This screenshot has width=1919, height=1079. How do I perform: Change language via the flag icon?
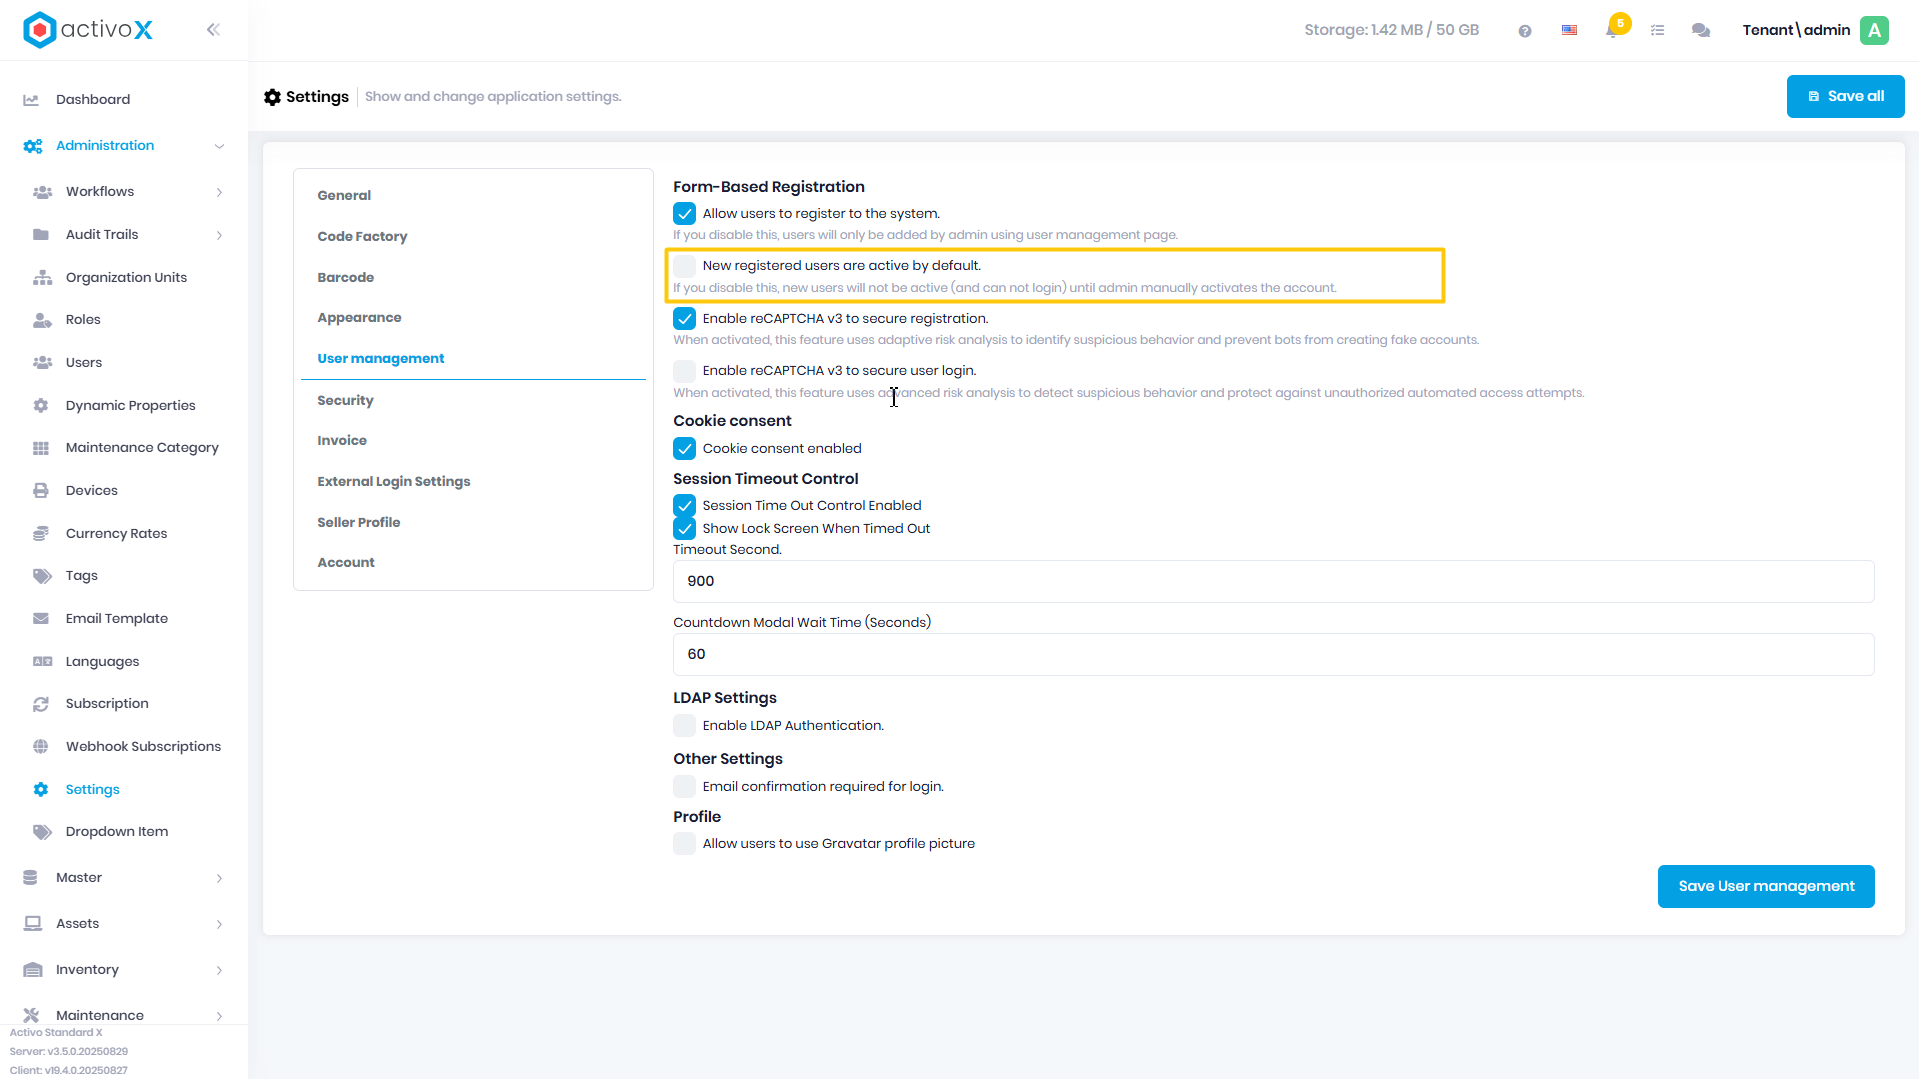(1569, 30)
